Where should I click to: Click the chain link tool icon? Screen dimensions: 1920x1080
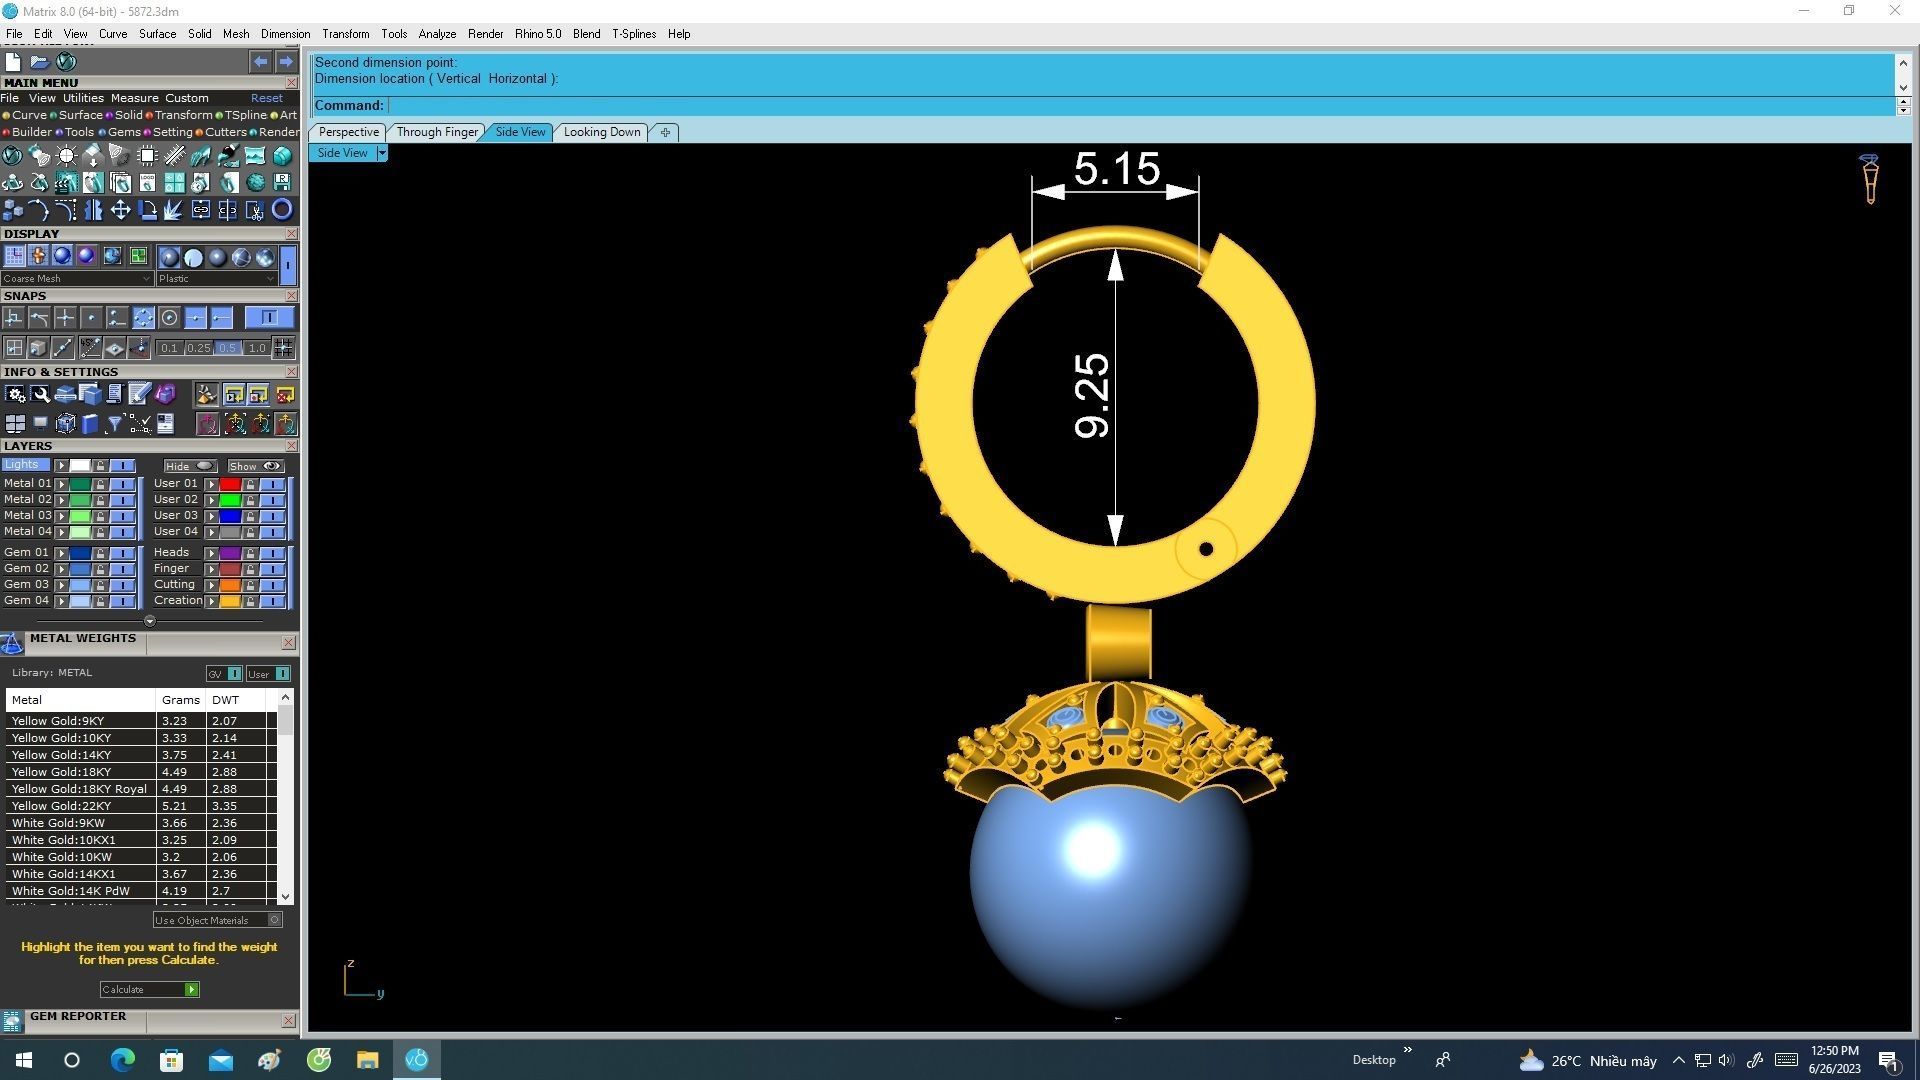click(201, 210)
